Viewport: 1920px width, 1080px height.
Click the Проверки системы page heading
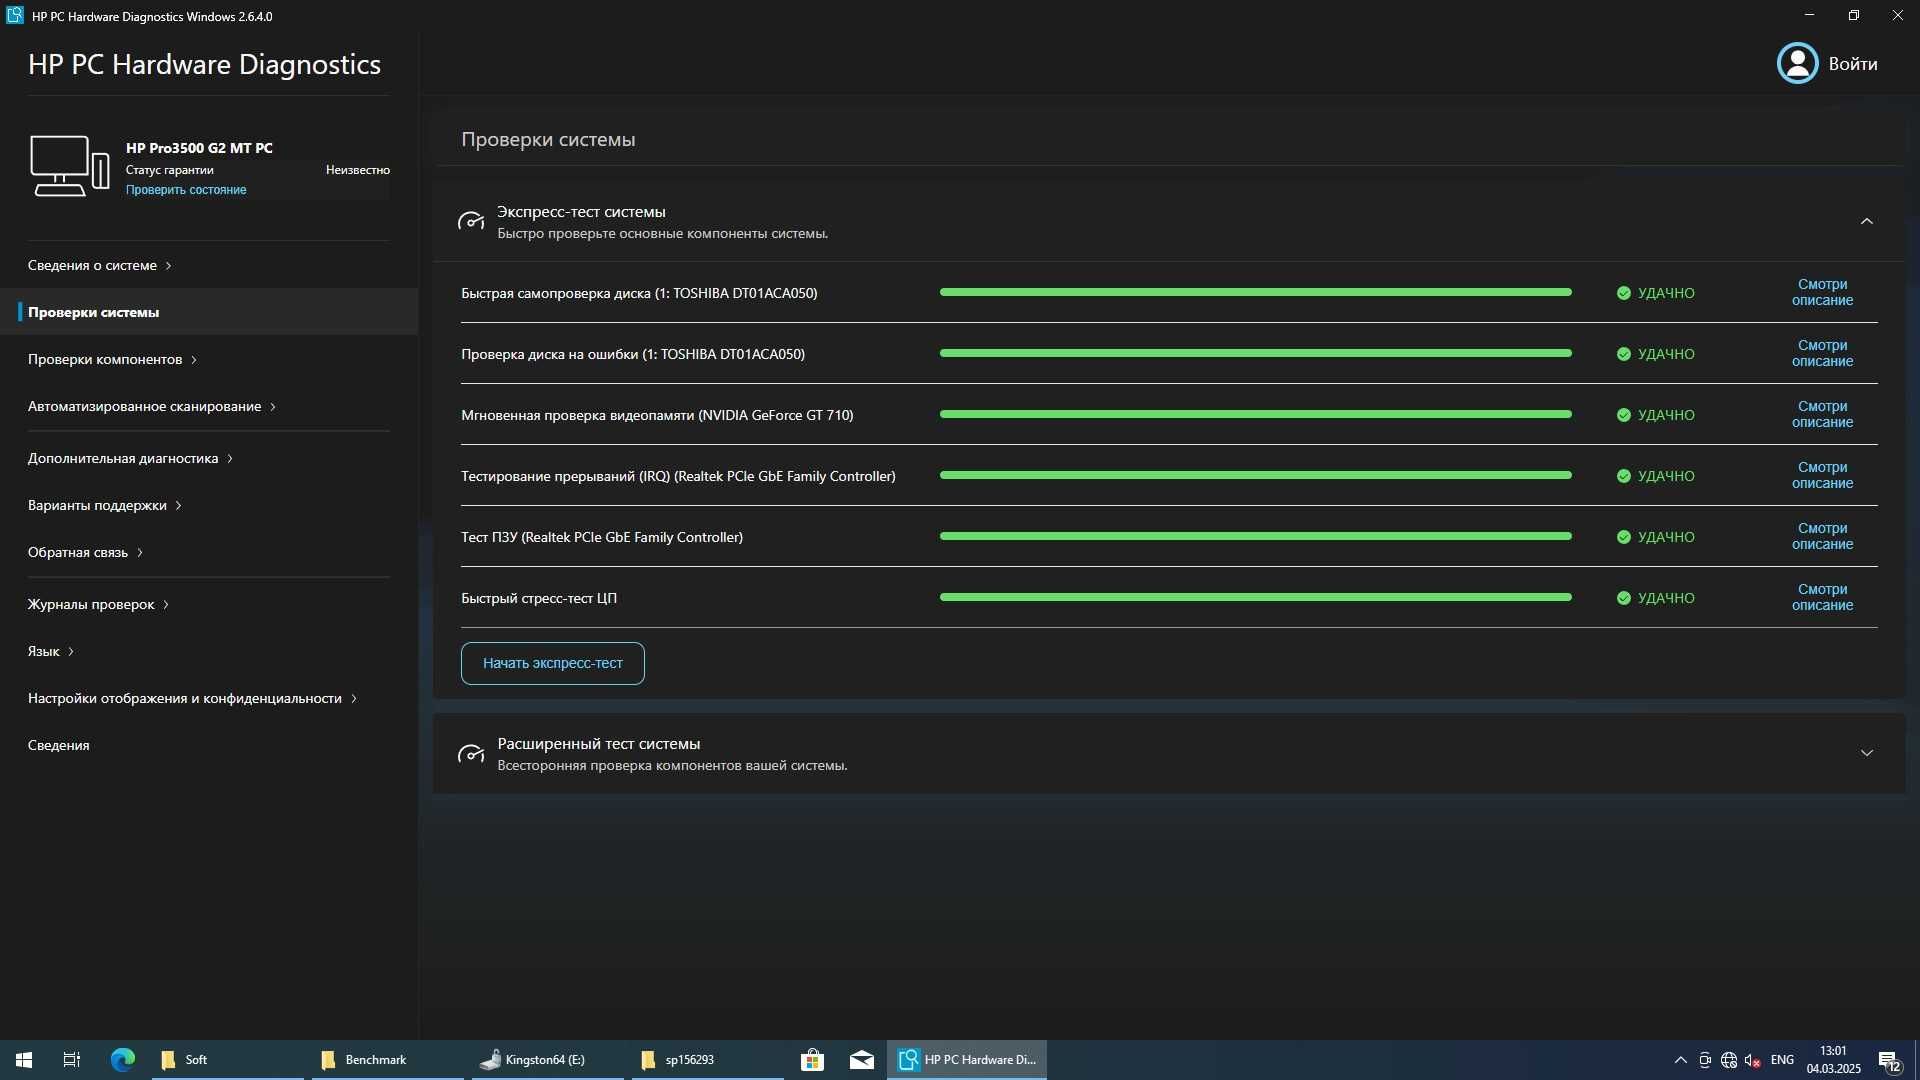click(548, 139)
